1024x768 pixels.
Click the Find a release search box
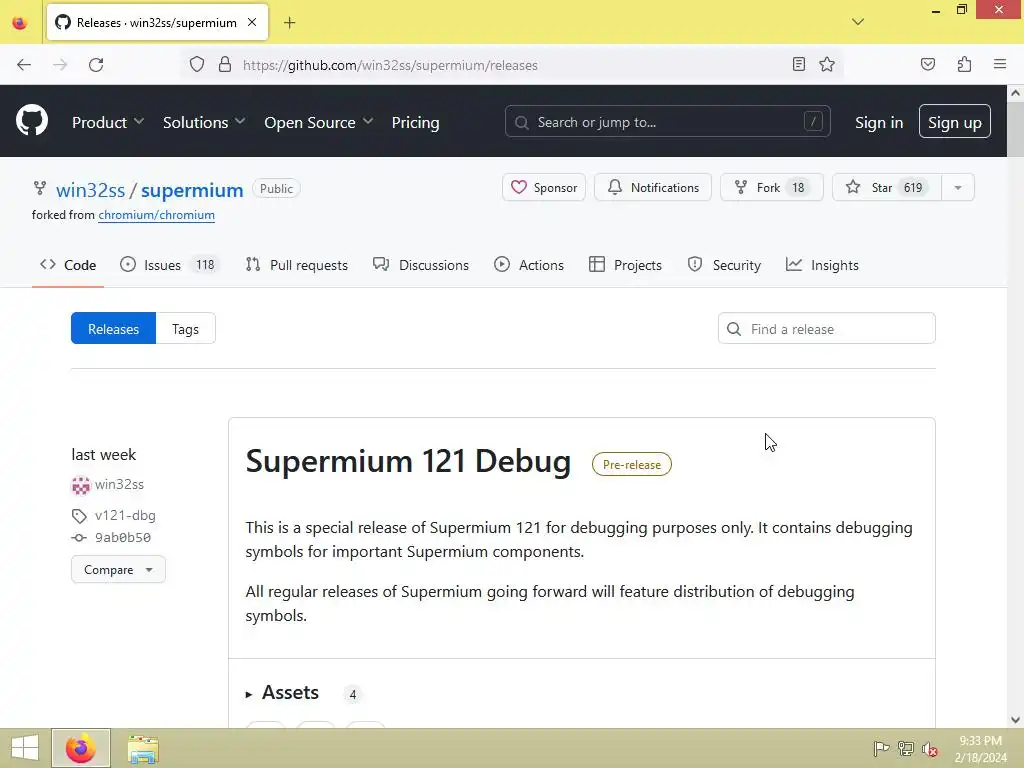(x=826, y=328)
